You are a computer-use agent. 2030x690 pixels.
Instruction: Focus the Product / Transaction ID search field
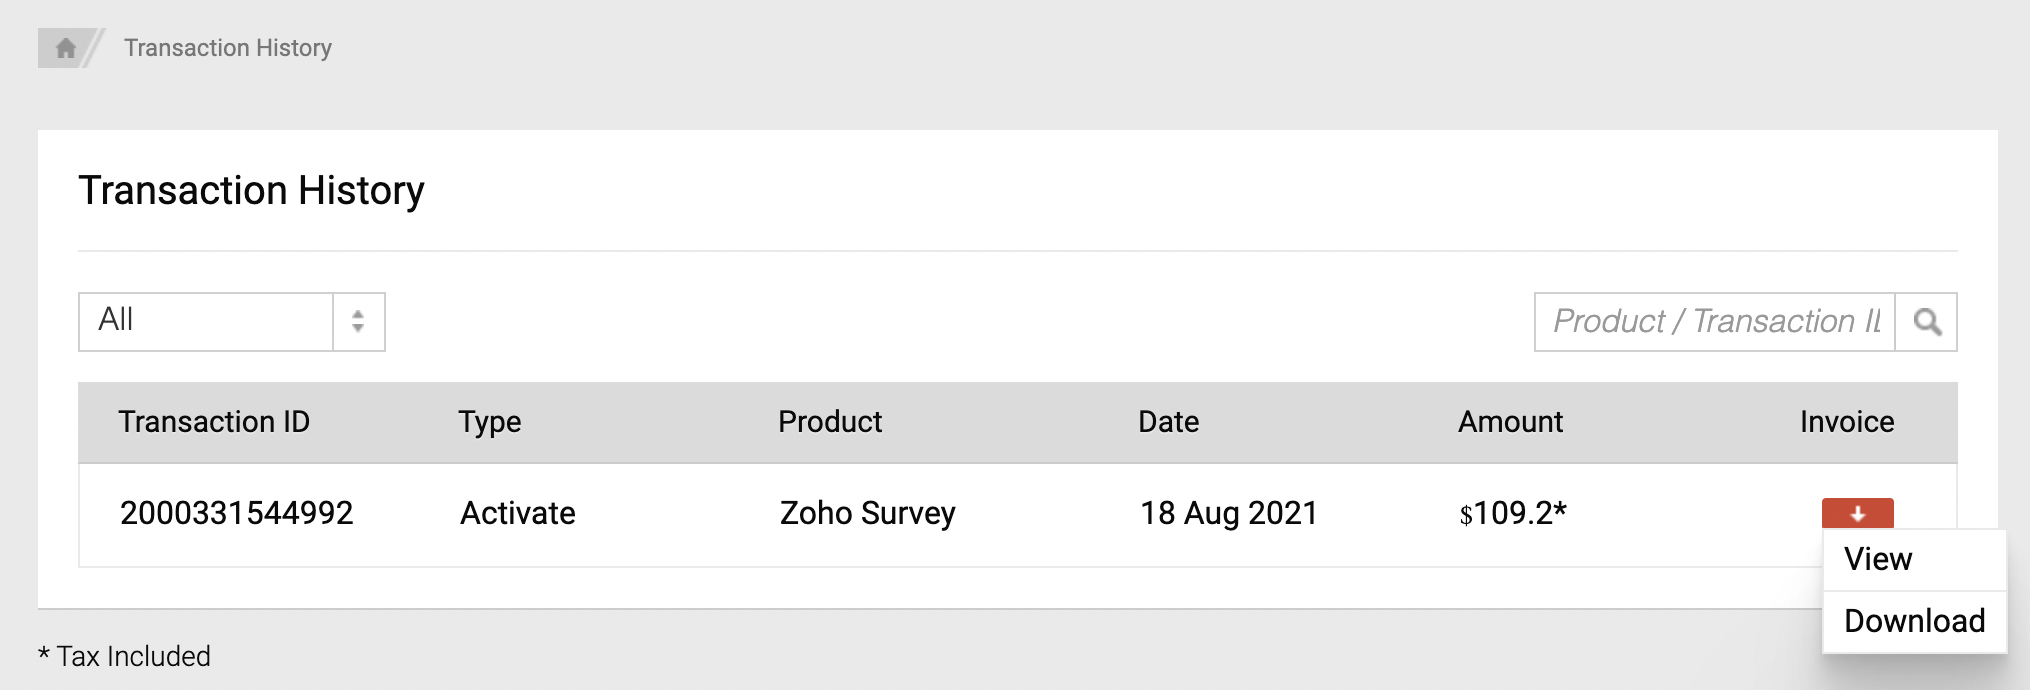[1714, 322]
